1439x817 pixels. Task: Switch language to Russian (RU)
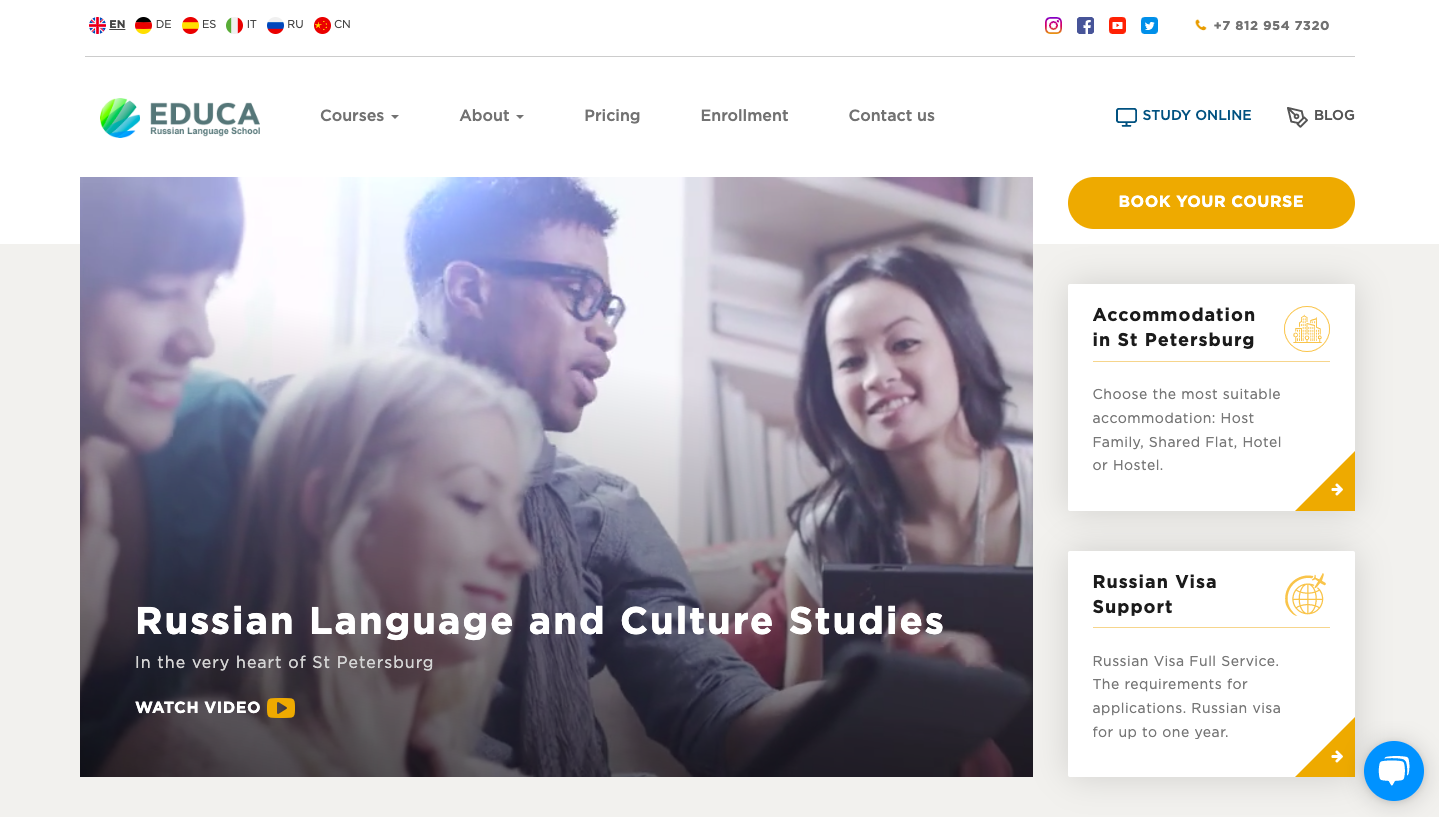285,25
